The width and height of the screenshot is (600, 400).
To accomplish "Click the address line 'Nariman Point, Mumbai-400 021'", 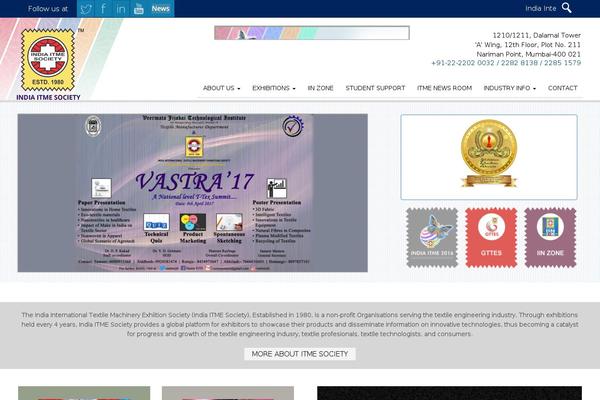I will (x=528, y=54).
